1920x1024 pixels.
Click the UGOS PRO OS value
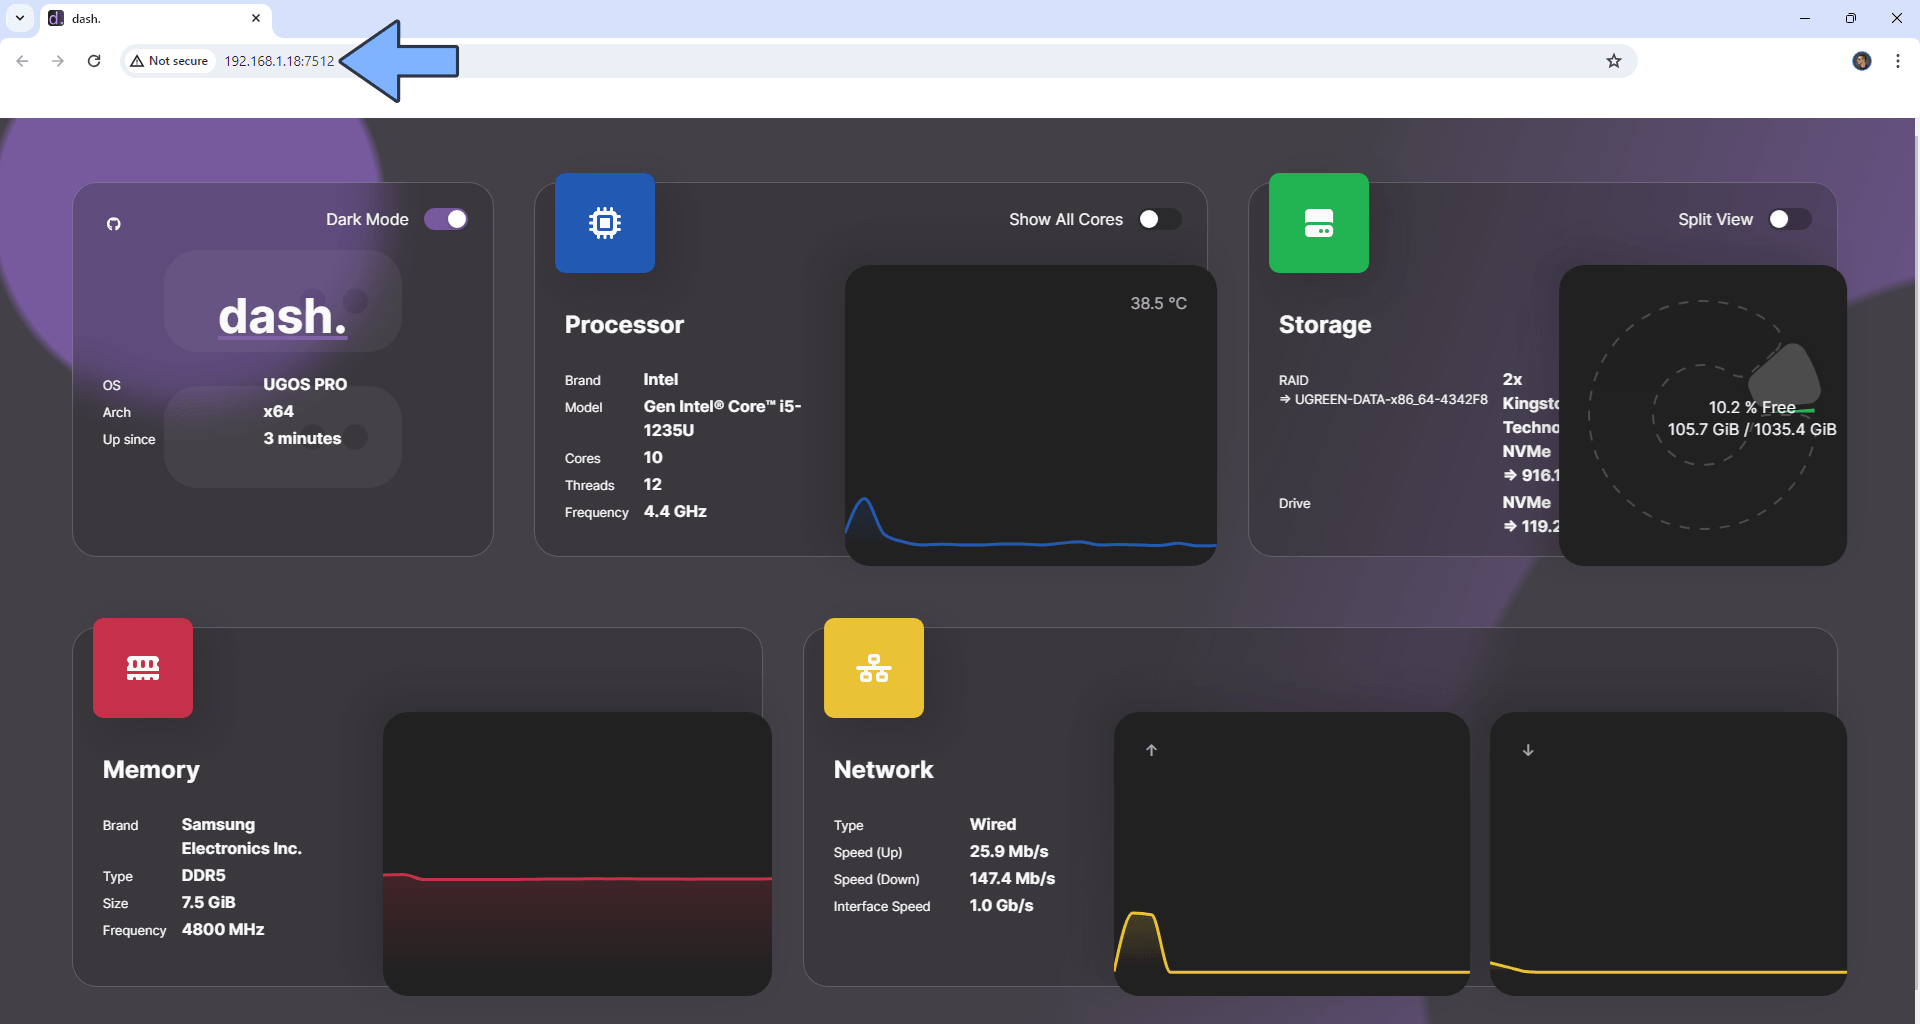click(305, 384)
